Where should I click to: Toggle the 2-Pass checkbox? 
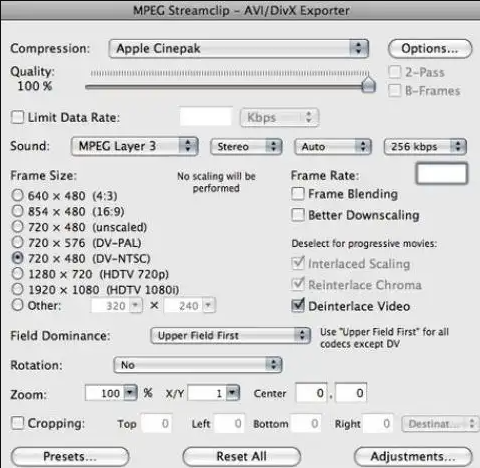395,72
